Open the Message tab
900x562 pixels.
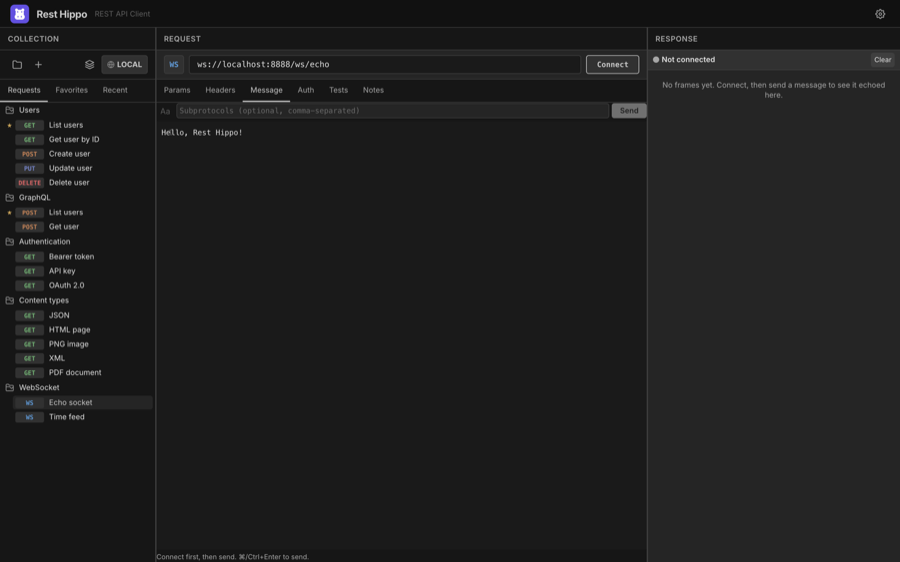266,90
